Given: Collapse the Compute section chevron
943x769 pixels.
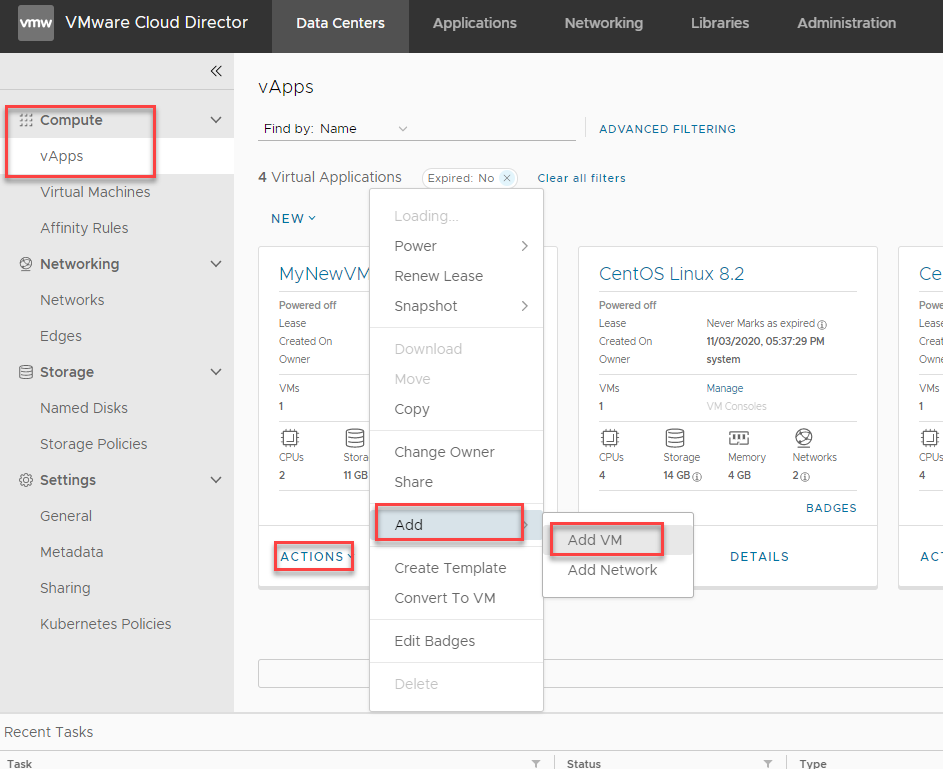Looking at the screenshot, I should click(x=216, y=120).
